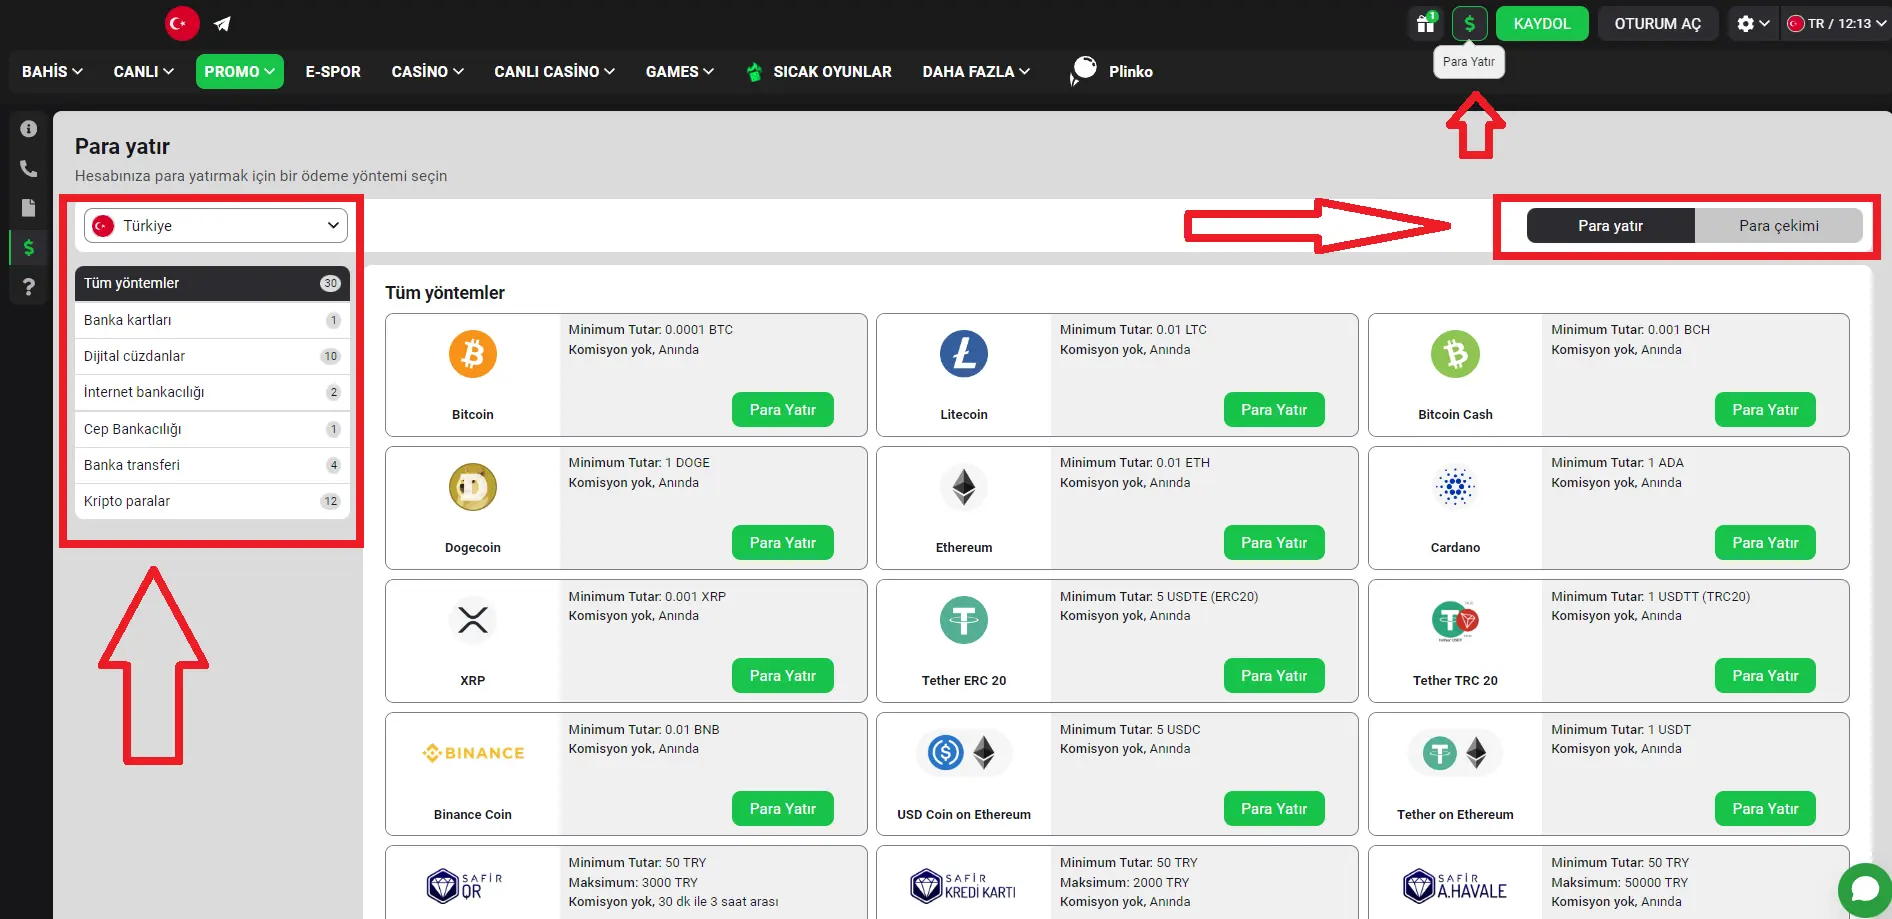Select Kripto paralar payment category

pyautogui.click(x=212, y=502)
